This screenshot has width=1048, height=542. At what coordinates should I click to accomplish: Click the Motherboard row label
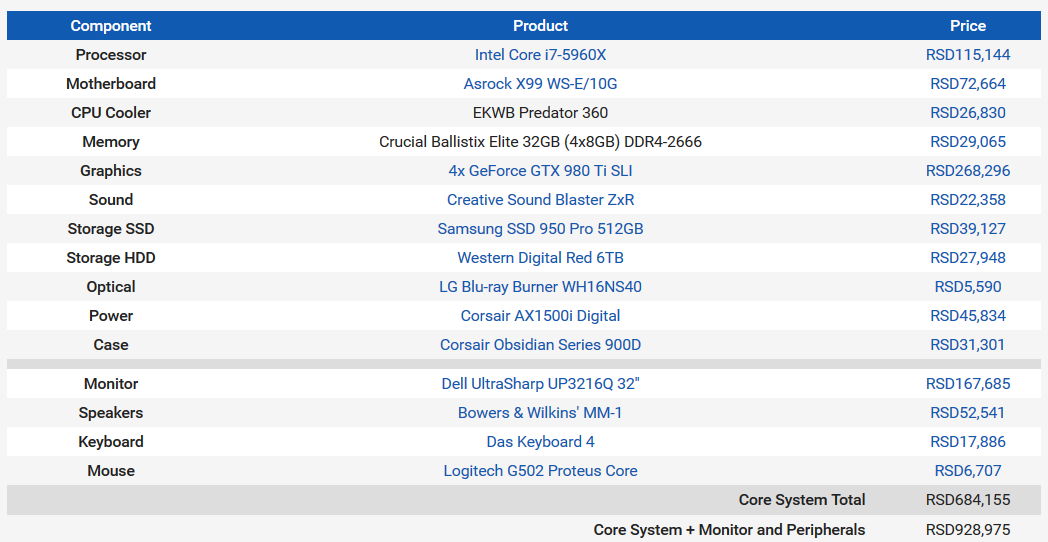[111, 84]
